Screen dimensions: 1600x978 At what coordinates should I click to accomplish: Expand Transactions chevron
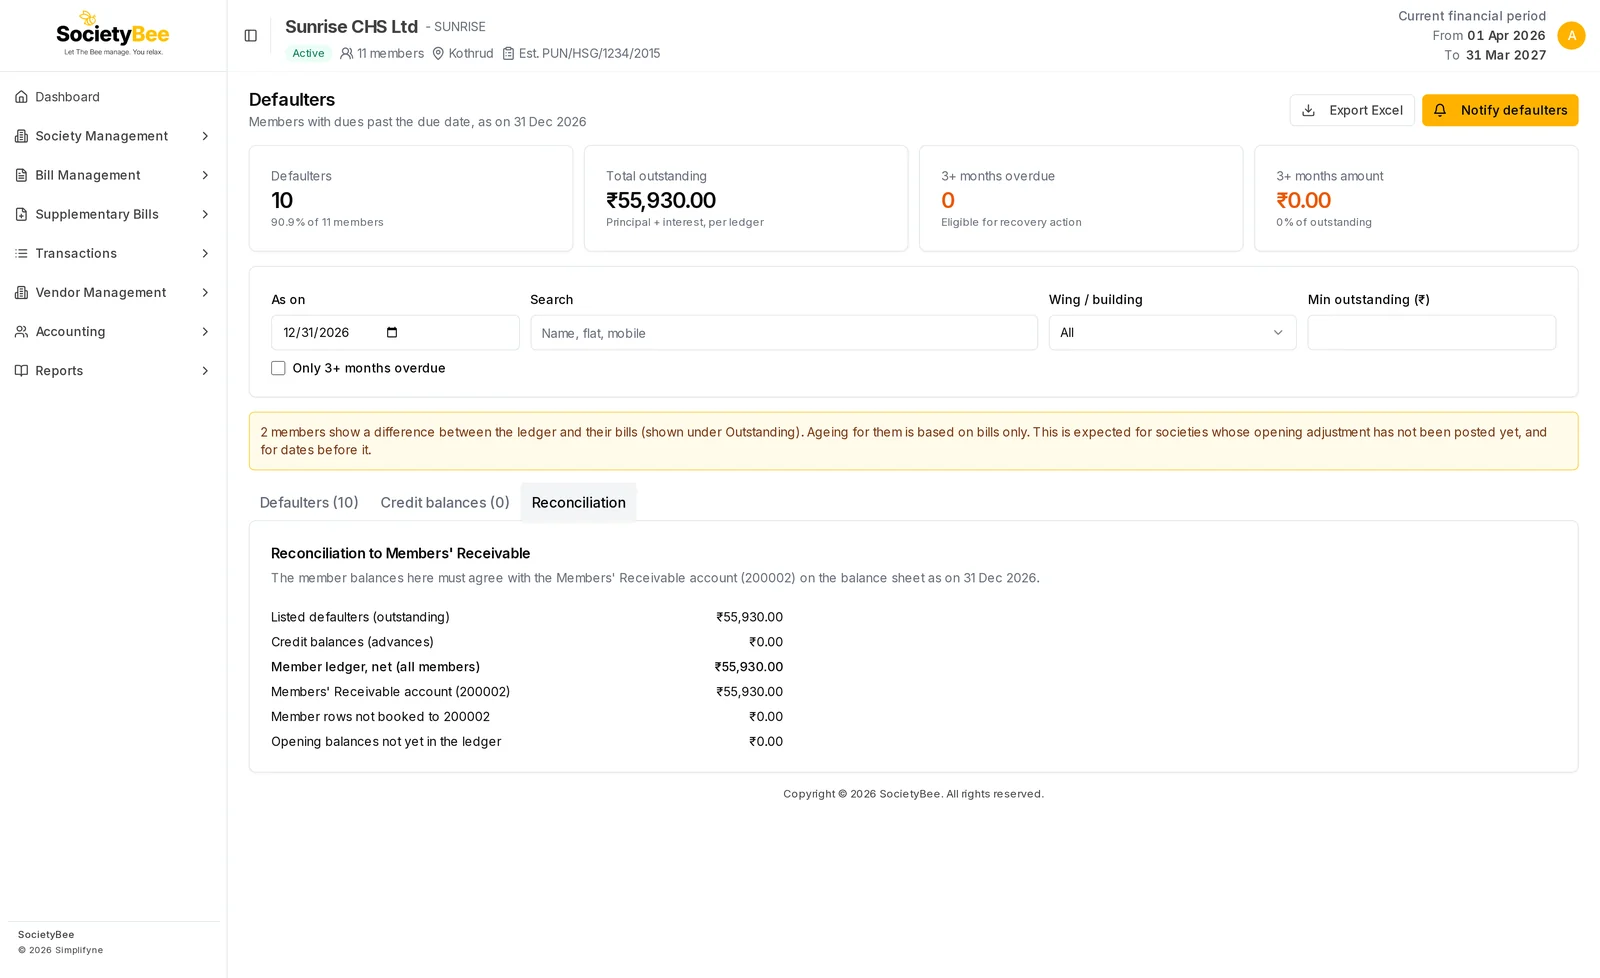tap(205, 253)
